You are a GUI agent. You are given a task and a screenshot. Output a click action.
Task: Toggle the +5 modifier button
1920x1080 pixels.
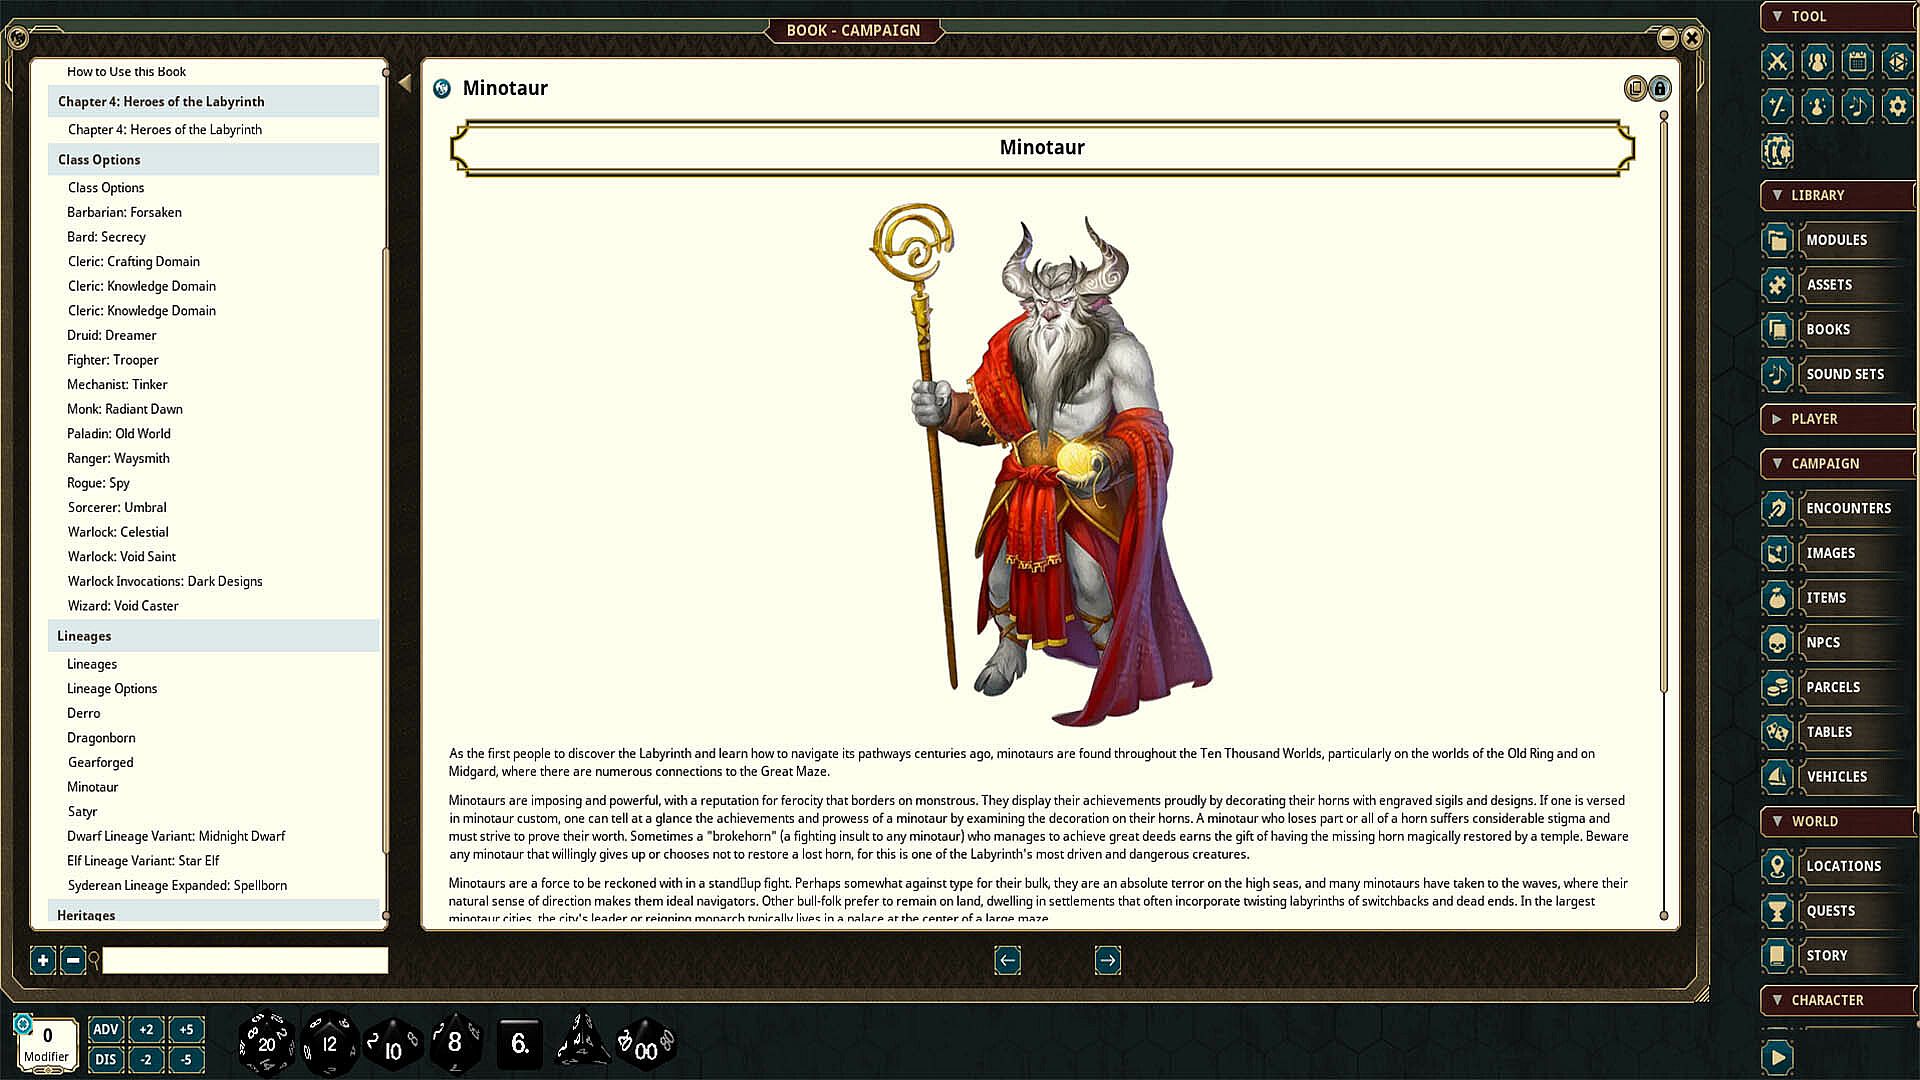click(x=186, y=1029)
